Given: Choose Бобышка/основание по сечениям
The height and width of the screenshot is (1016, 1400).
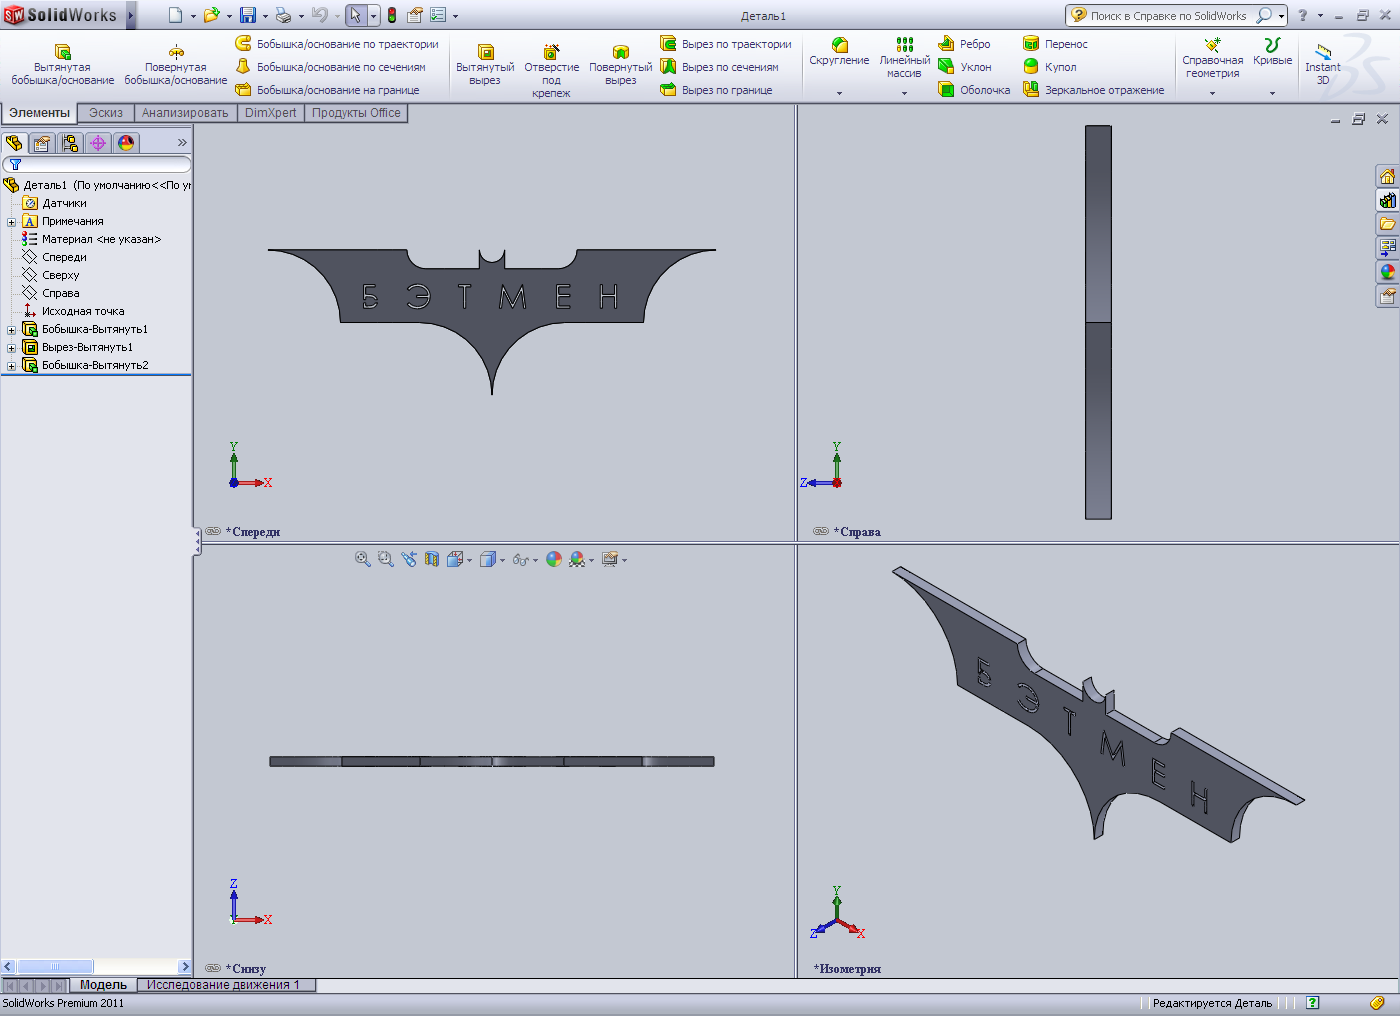Looking at the screenshot, I should [331, 67].
